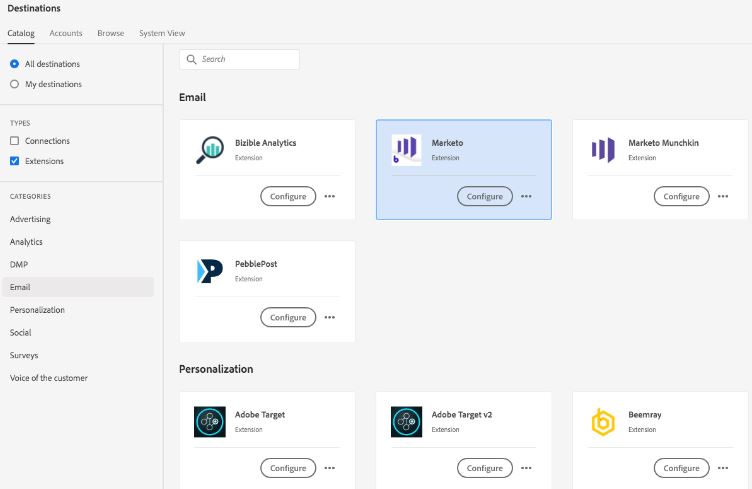Viewport: 752px width, 489px height.
Task: Click the Beemray card title
Action: tap(645, 415)
